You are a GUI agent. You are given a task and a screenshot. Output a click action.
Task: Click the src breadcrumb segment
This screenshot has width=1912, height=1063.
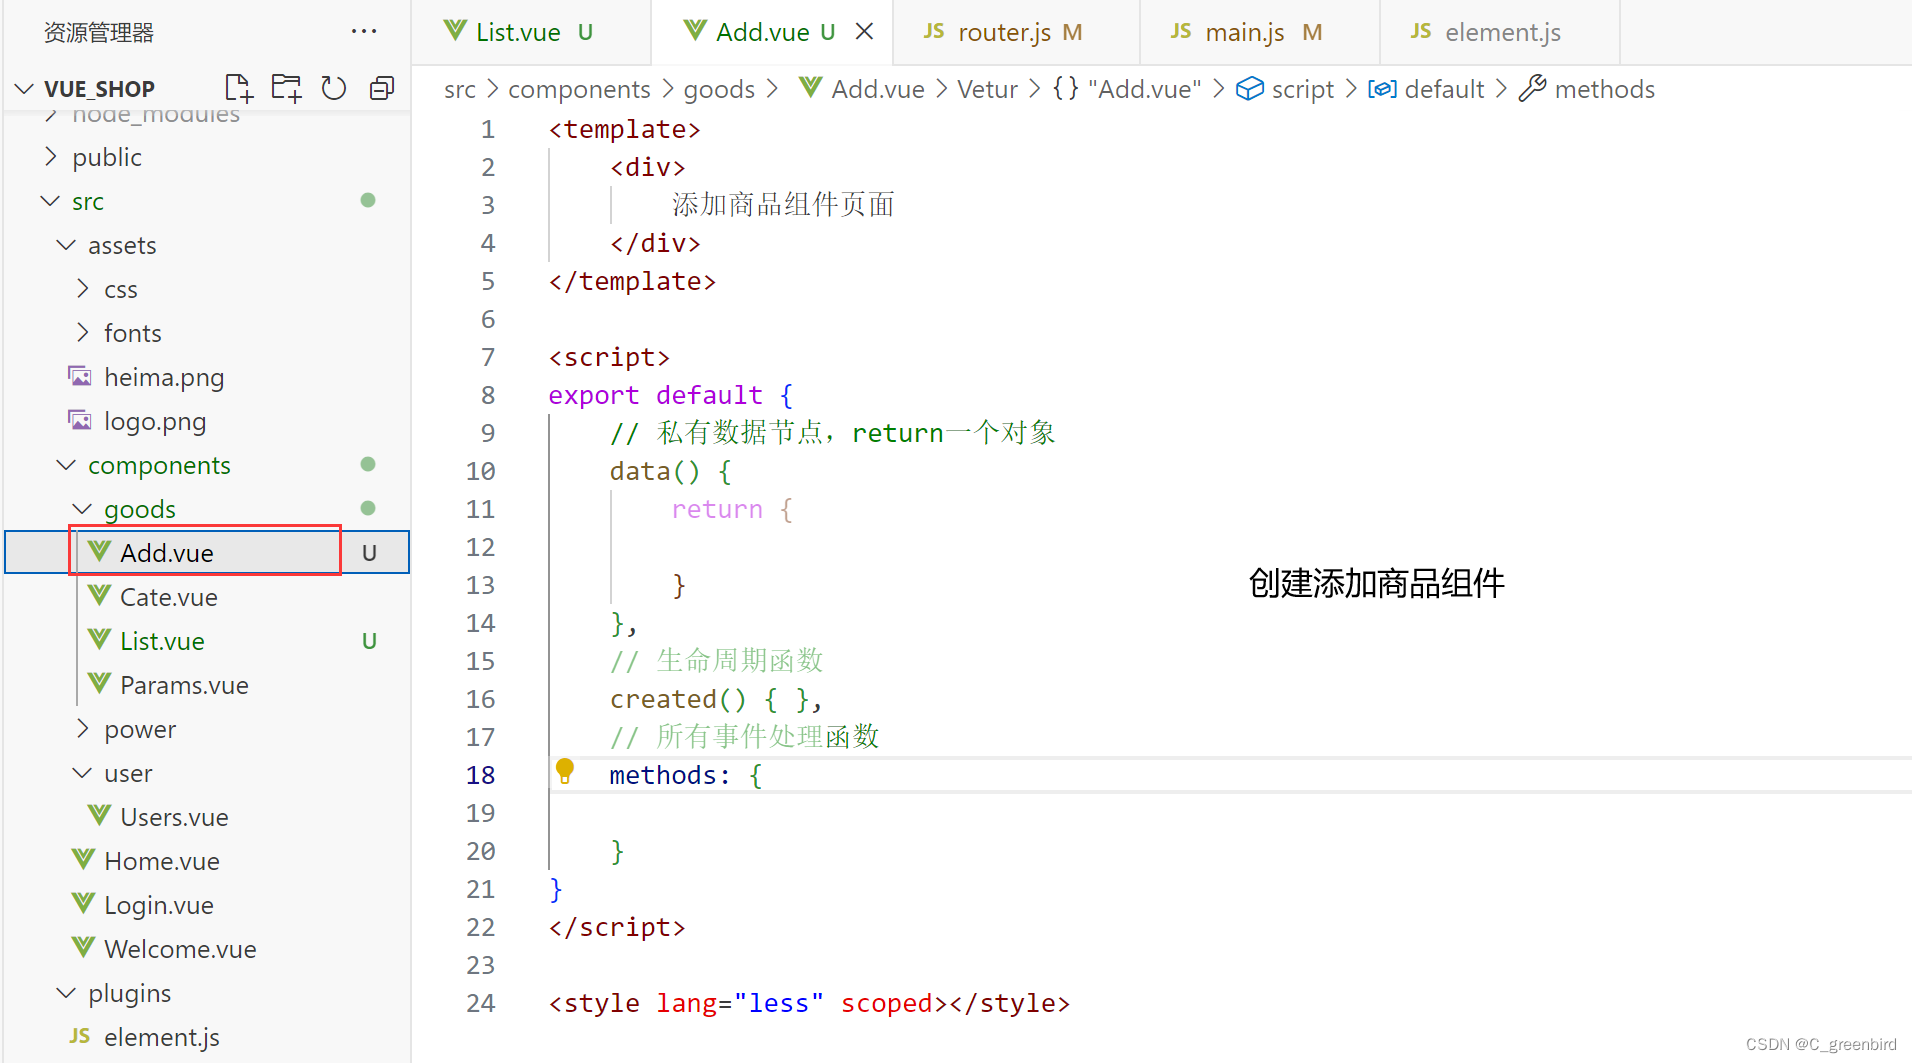pyautogui.click(x=460, y=89)
